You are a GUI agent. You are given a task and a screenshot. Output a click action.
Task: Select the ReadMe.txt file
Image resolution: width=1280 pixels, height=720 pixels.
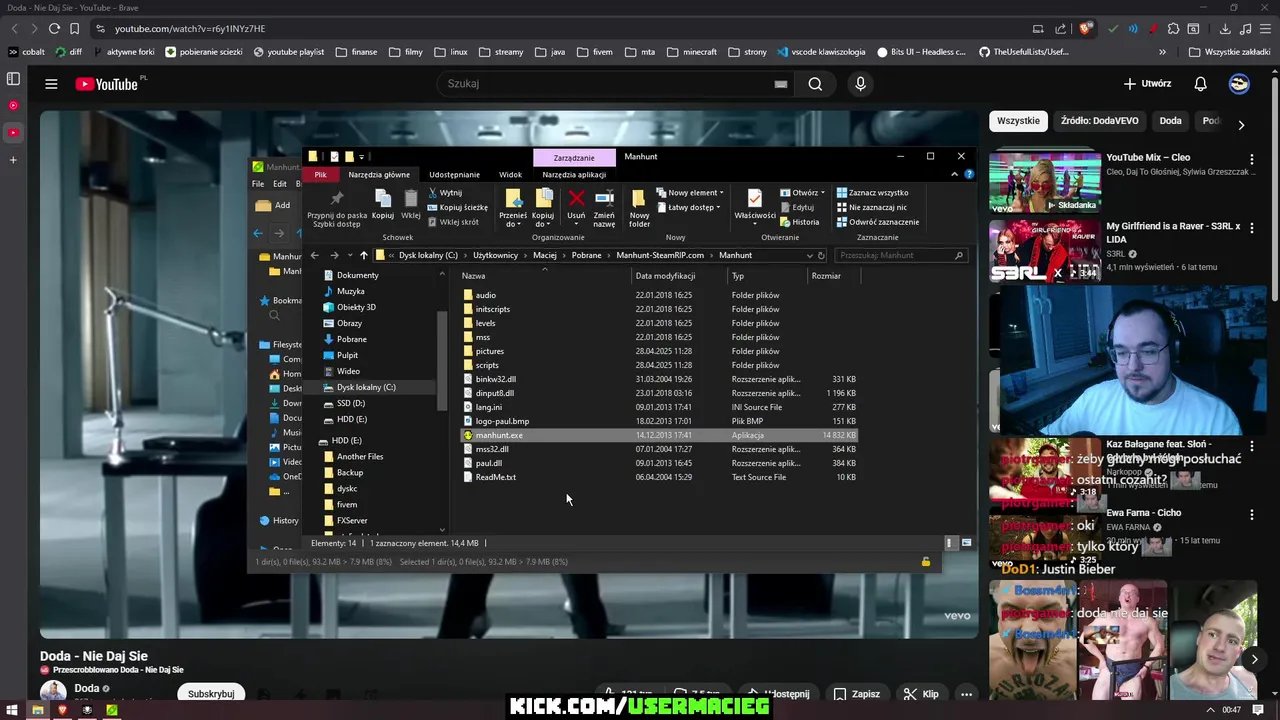pyautogui.click(x=495, y=477)
